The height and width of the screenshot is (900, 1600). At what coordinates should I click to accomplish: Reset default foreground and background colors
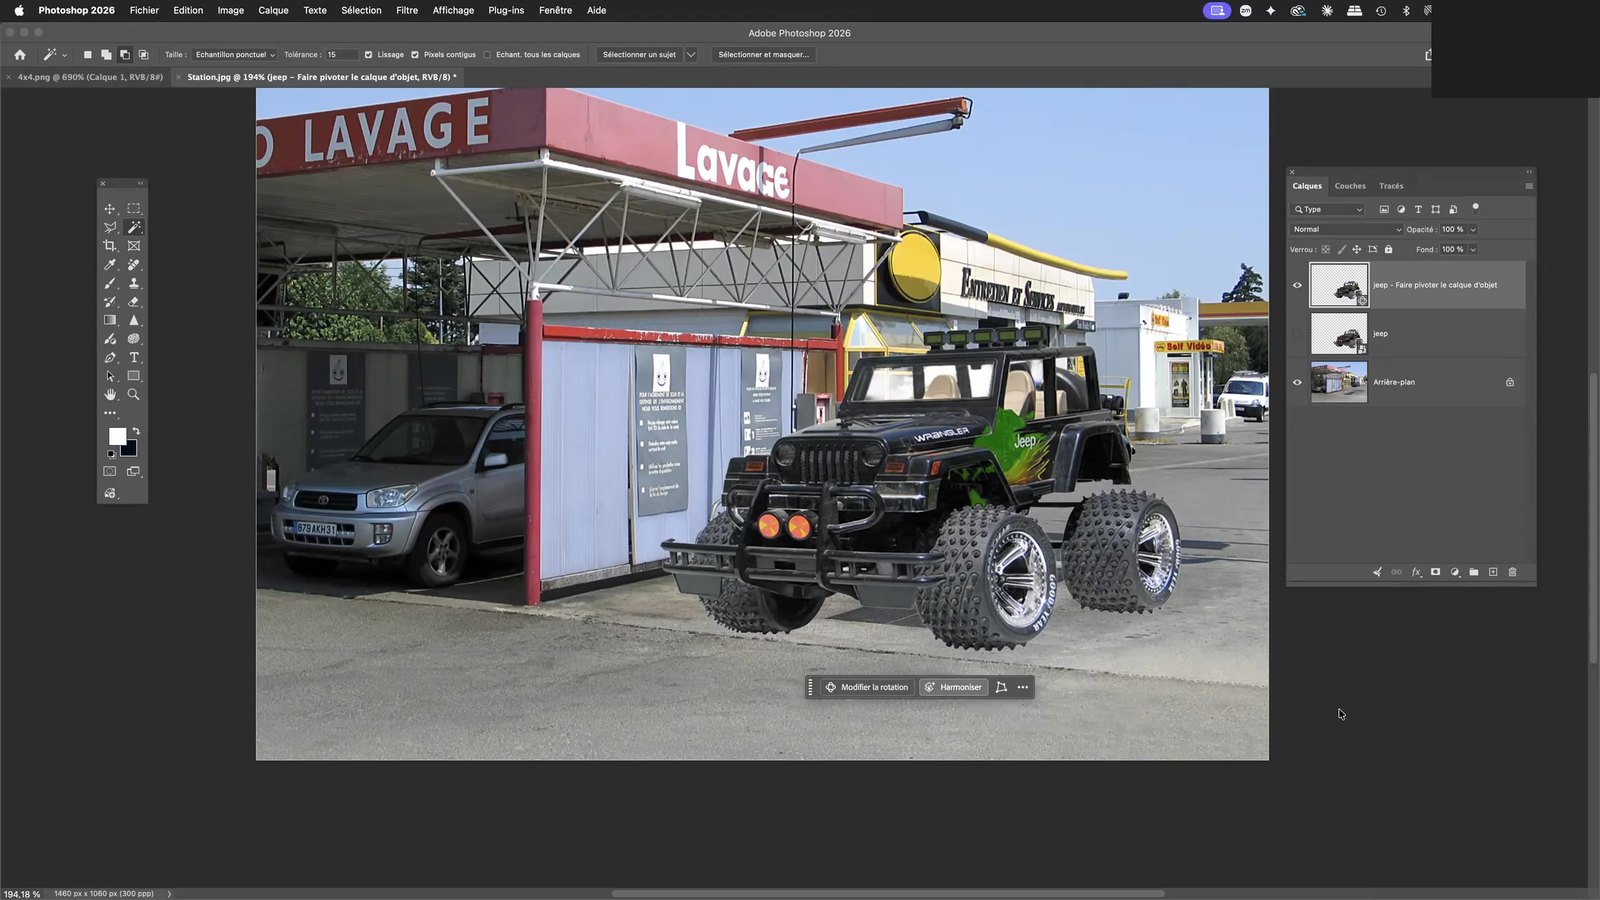(x=111, y=454)
